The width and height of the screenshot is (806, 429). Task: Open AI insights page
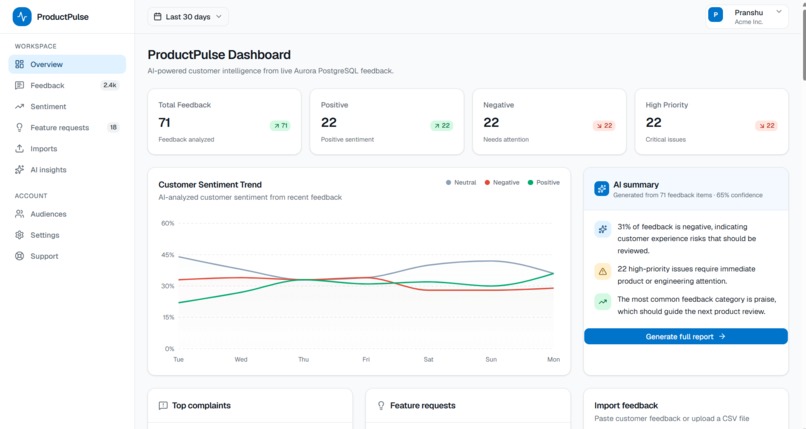pos(67,170)
